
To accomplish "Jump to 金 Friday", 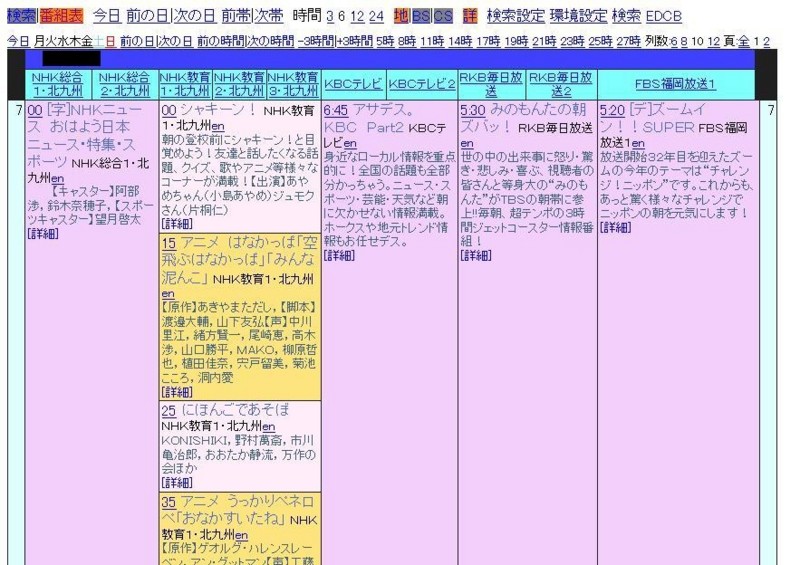I will tap(87, 41).
